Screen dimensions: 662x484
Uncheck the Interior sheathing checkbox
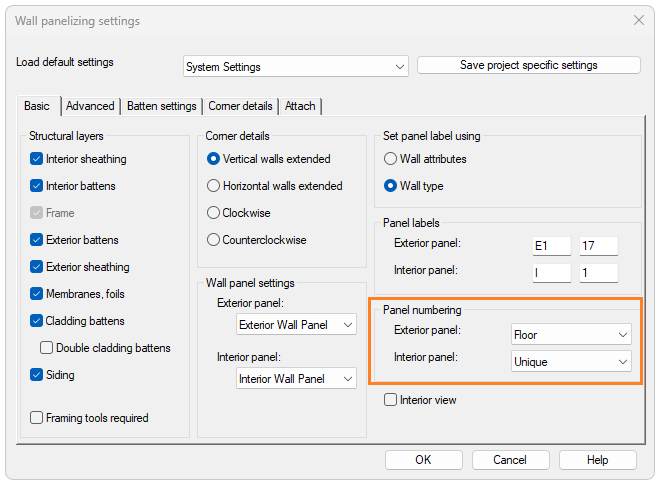tap(37, 159)
